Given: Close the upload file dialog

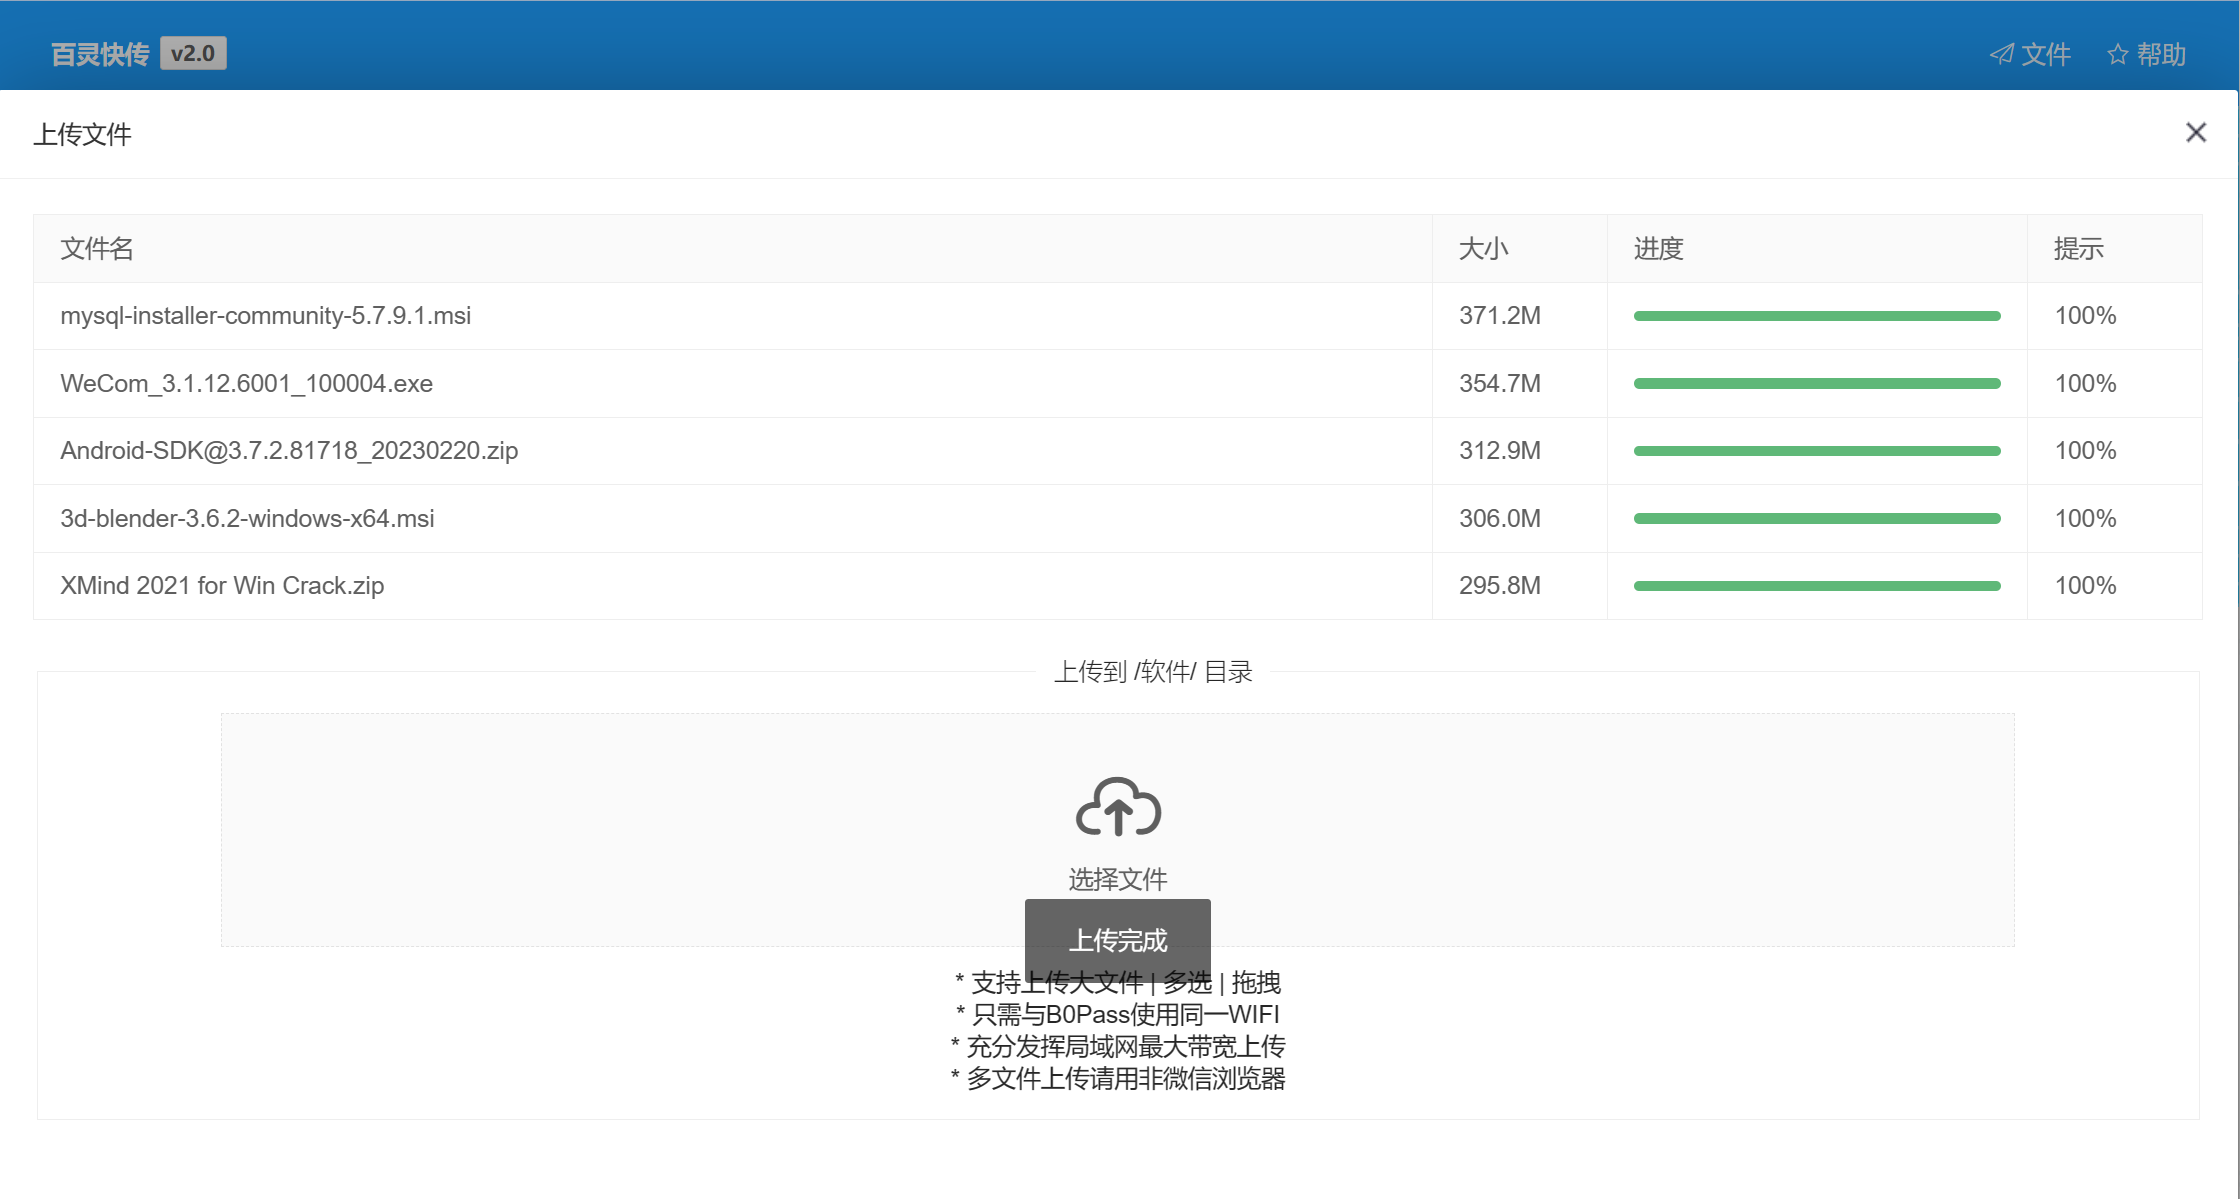Looking at the screenshot, I should [x=2196, y=133].
